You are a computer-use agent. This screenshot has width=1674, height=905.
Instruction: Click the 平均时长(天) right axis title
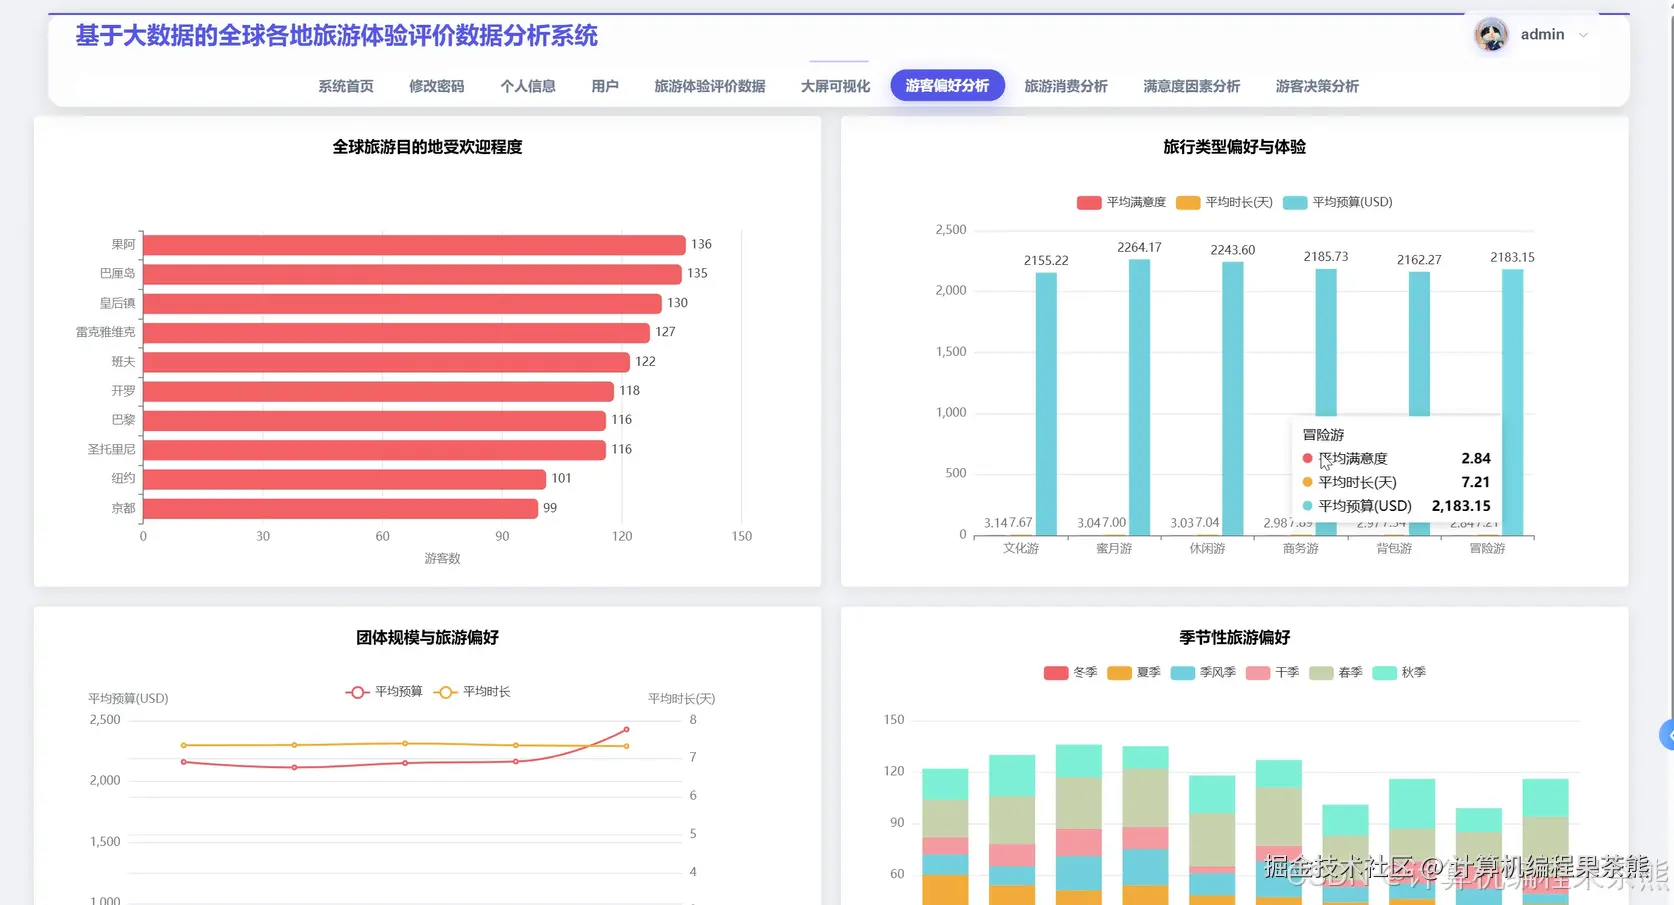tap(681, 699)
